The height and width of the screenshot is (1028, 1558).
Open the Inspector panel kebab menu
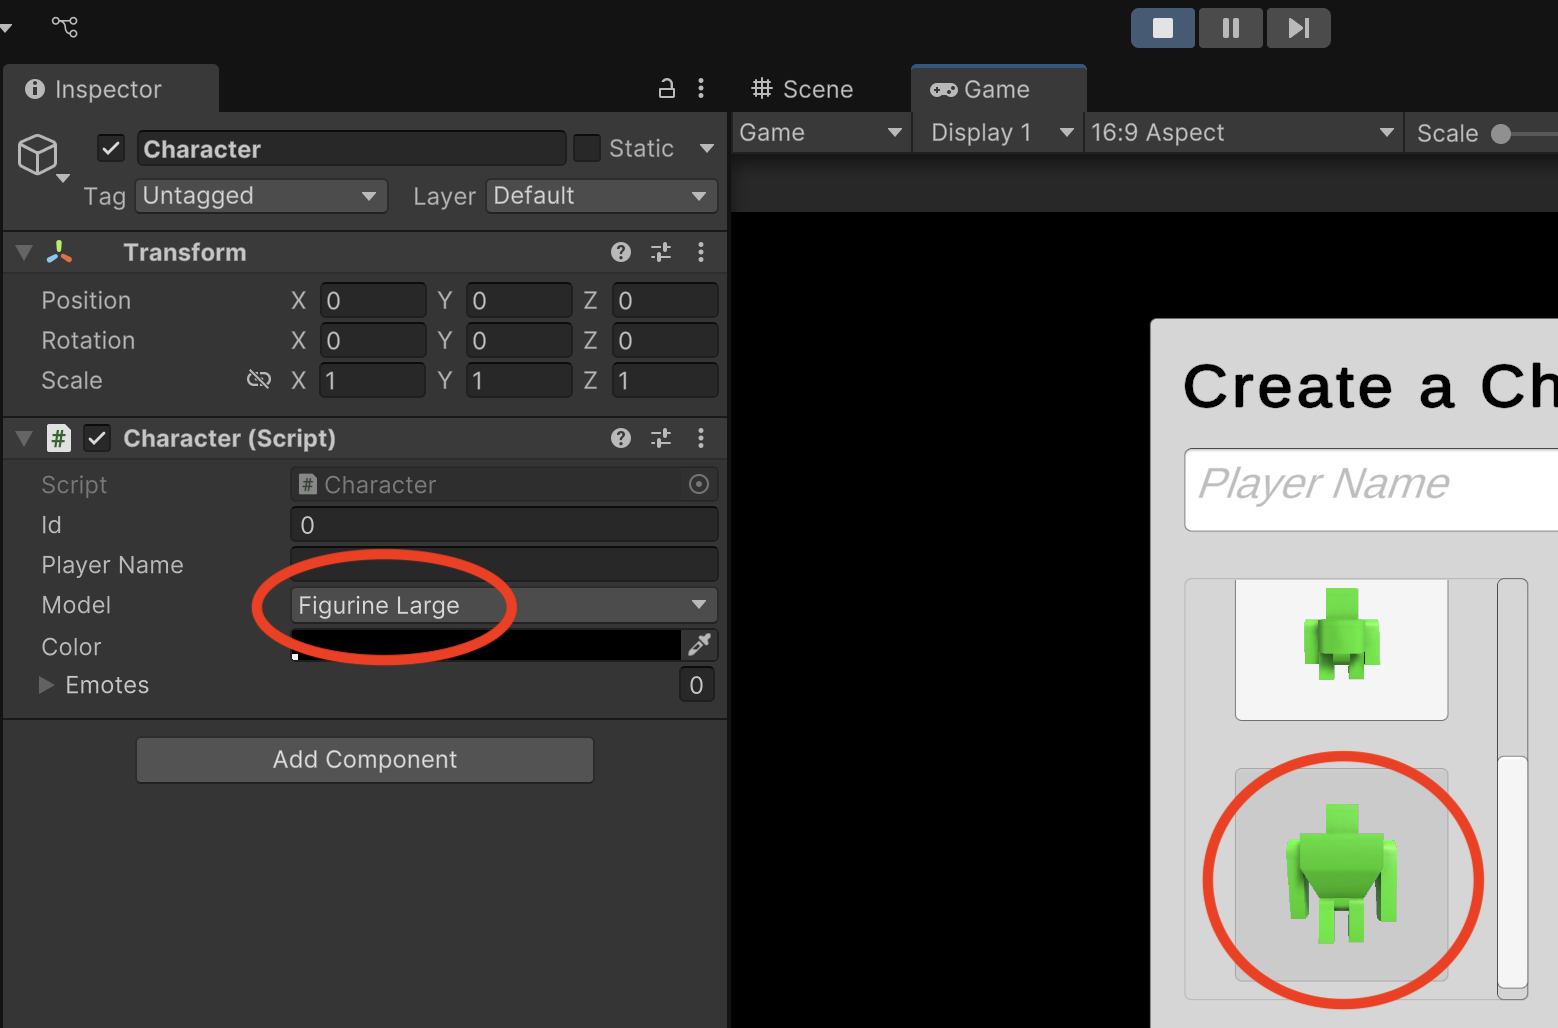click(701, 89)
